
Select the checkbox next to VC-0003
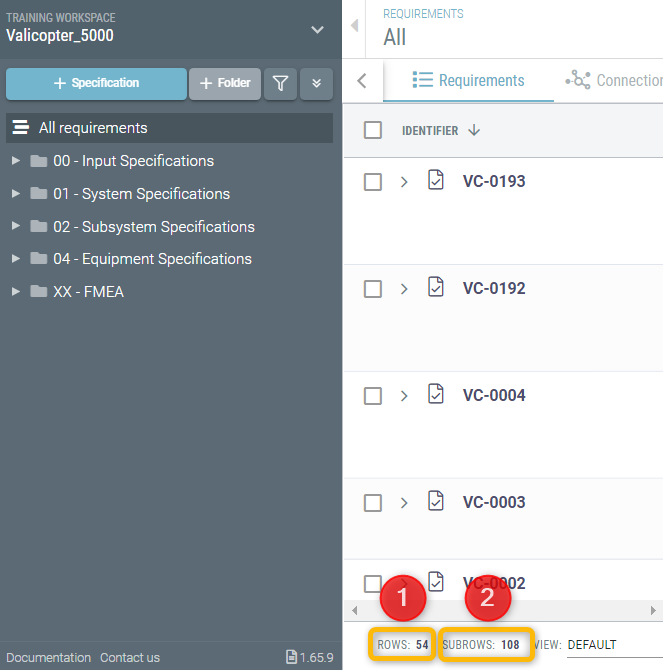(x=373, y=503)
